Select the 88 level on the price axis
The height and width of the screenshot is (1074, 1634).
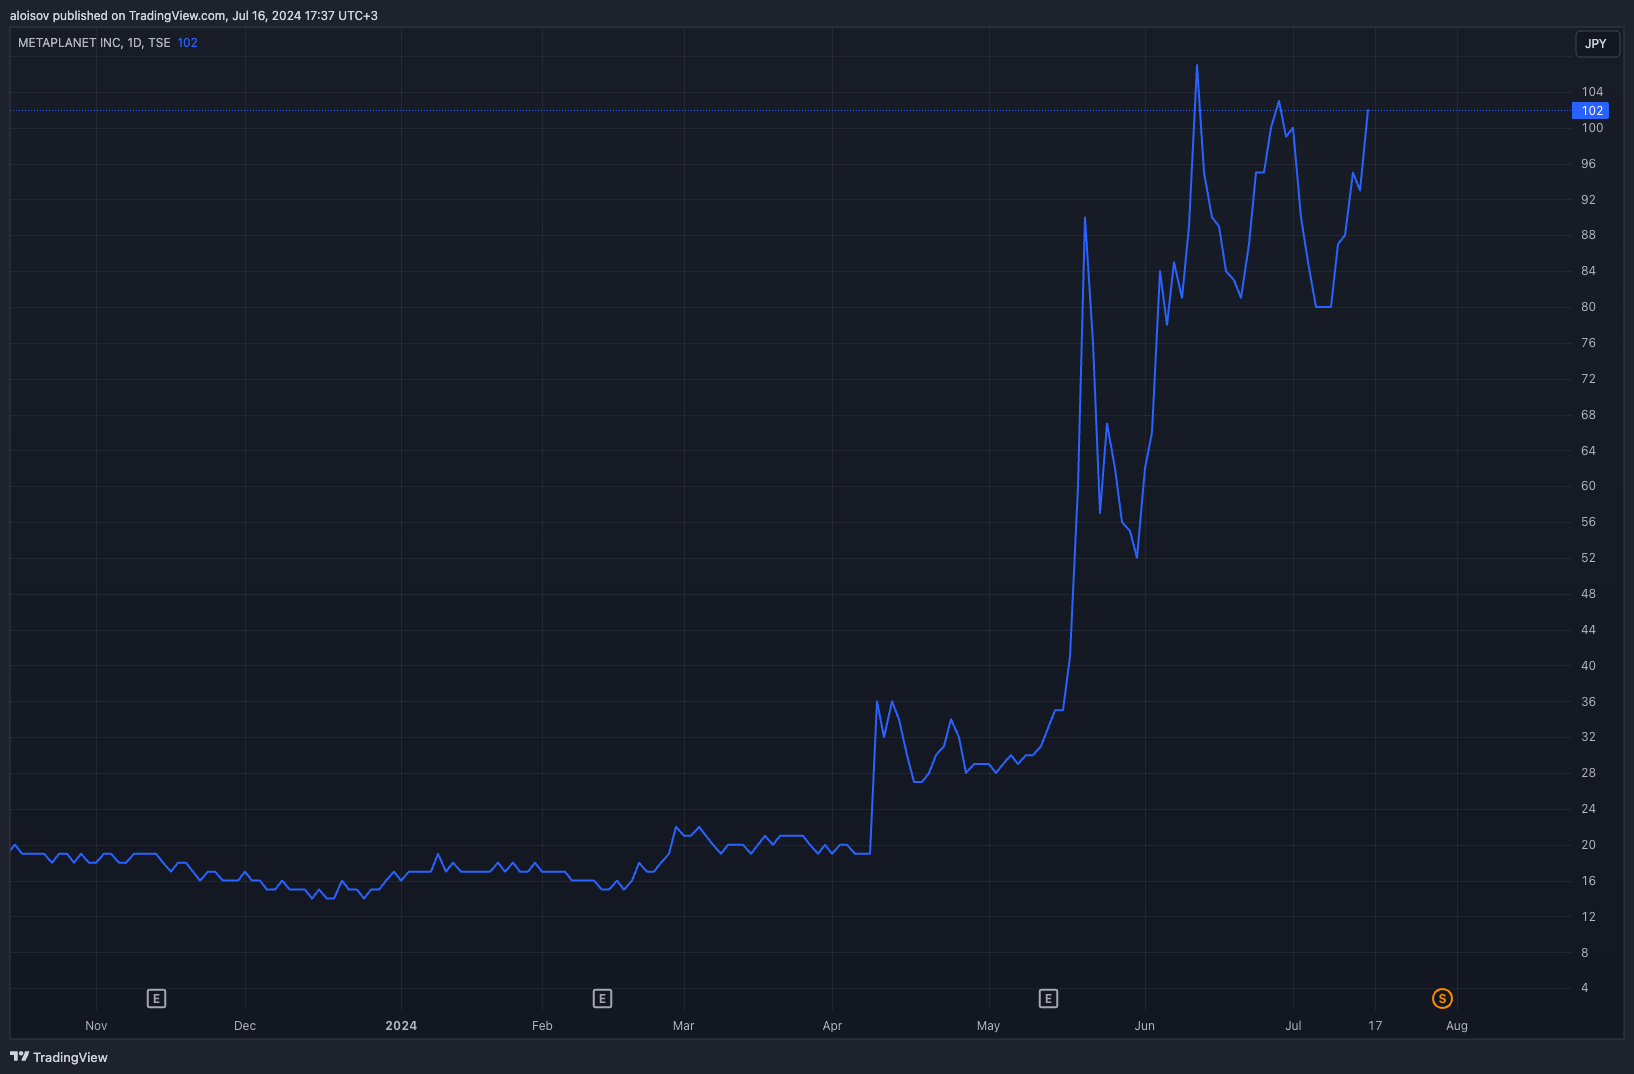click(1588, 235)
